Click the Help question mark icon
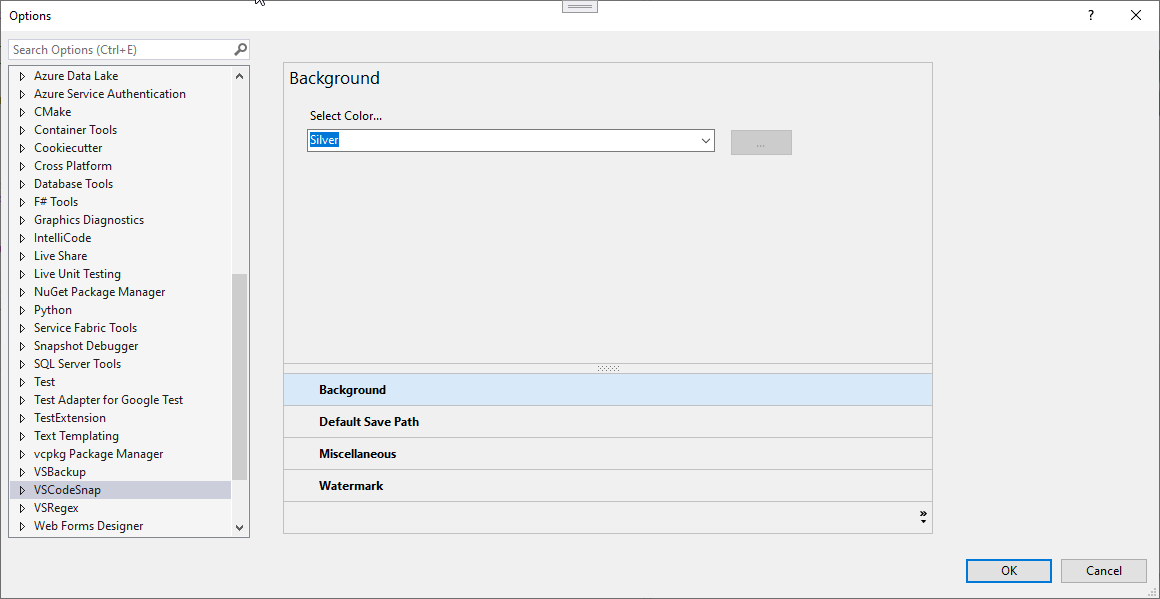Image resolution: width=1160 pixels, height=599 pixels. click(1091, 15)
